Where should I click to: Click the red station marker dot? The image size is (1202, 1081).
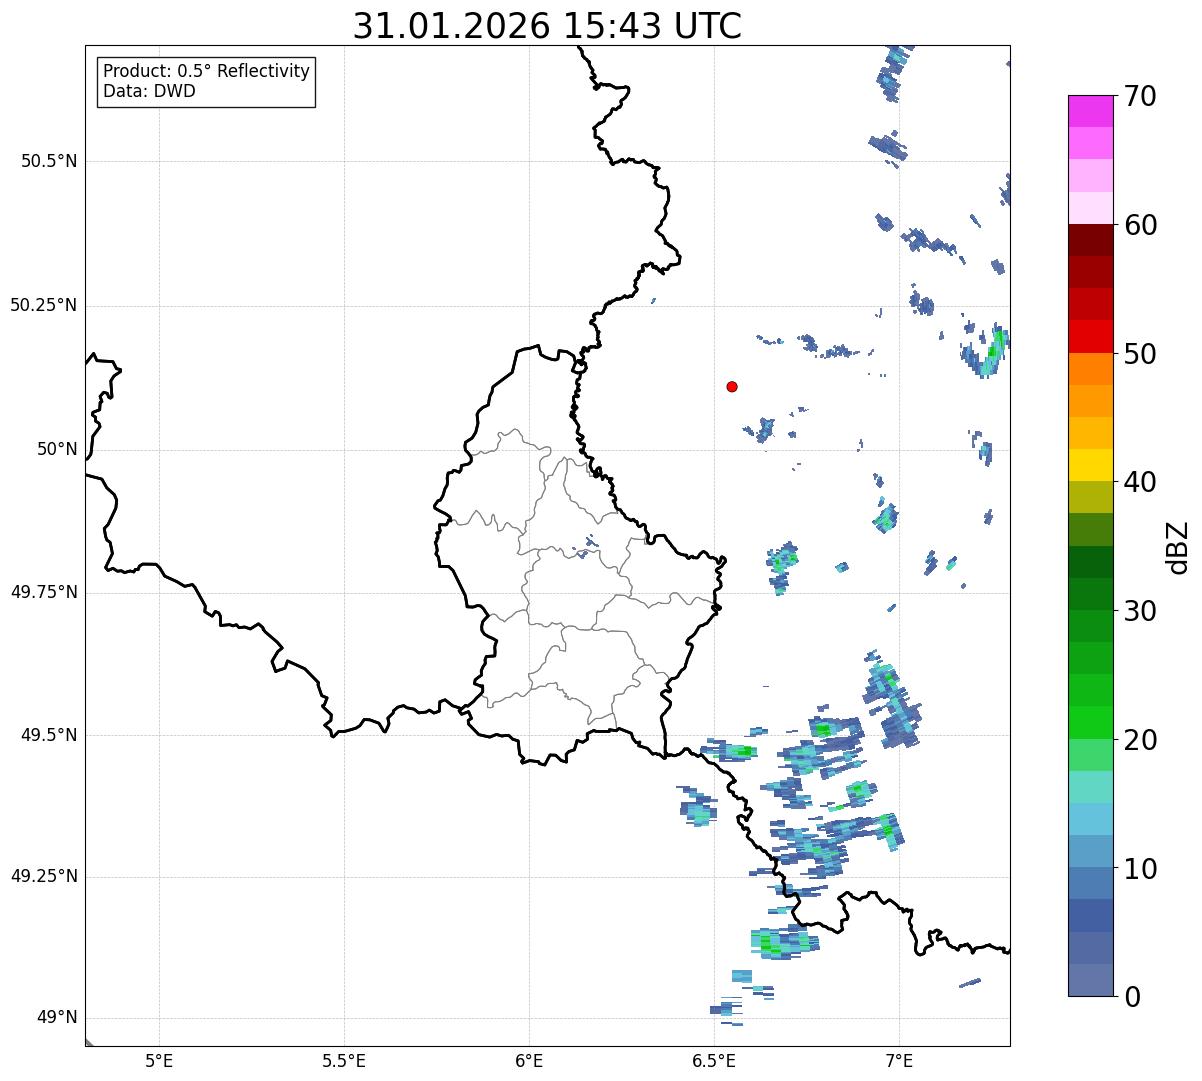732,386
